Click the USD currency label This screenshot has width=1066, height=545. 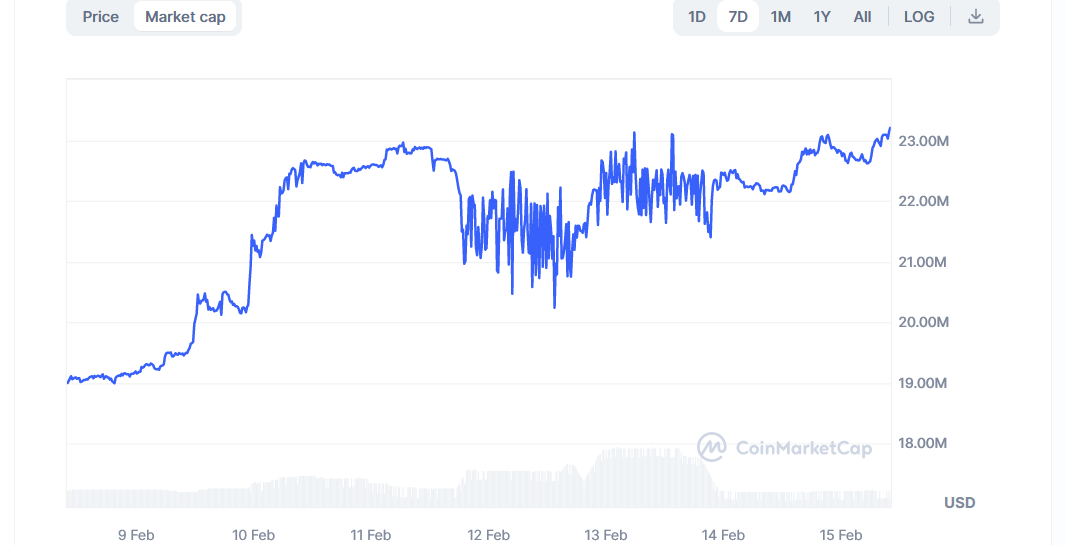pos(959,502)
